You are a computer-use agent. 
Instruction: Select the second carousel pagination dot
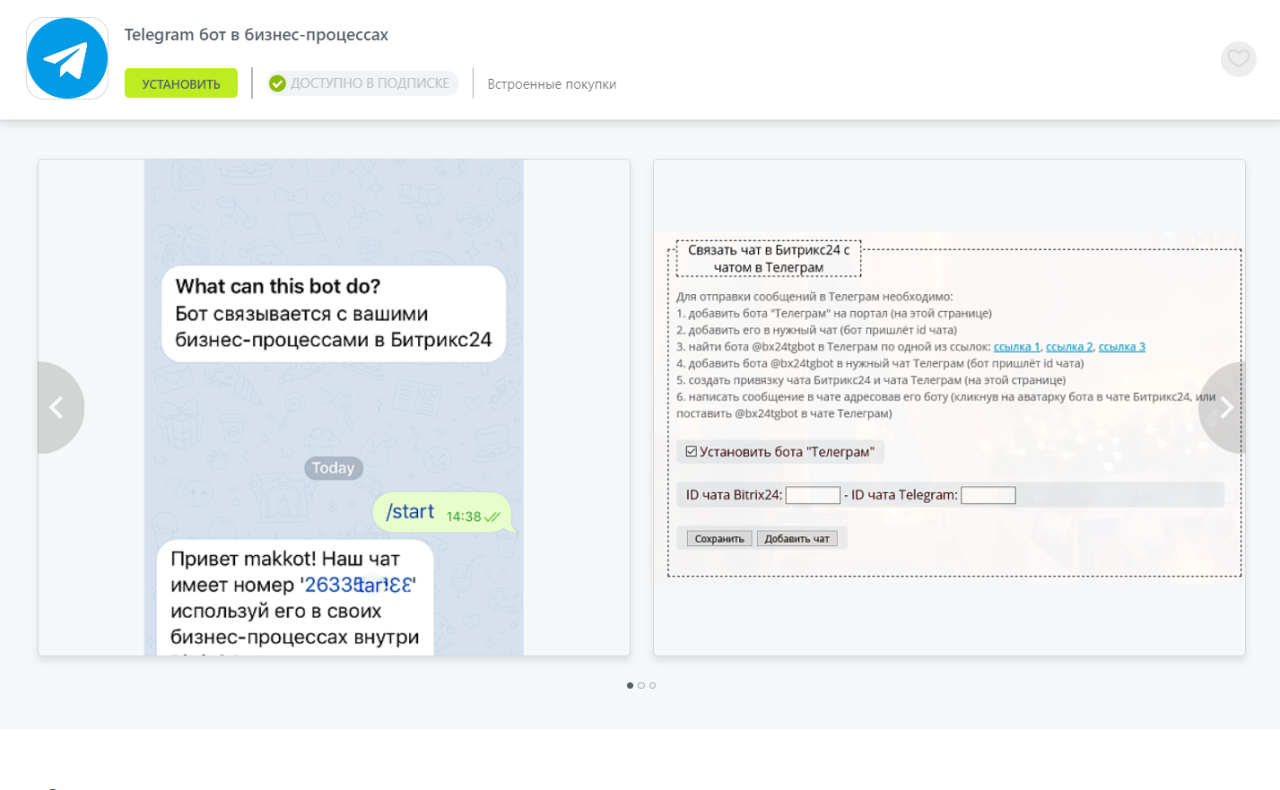[641, 686]
